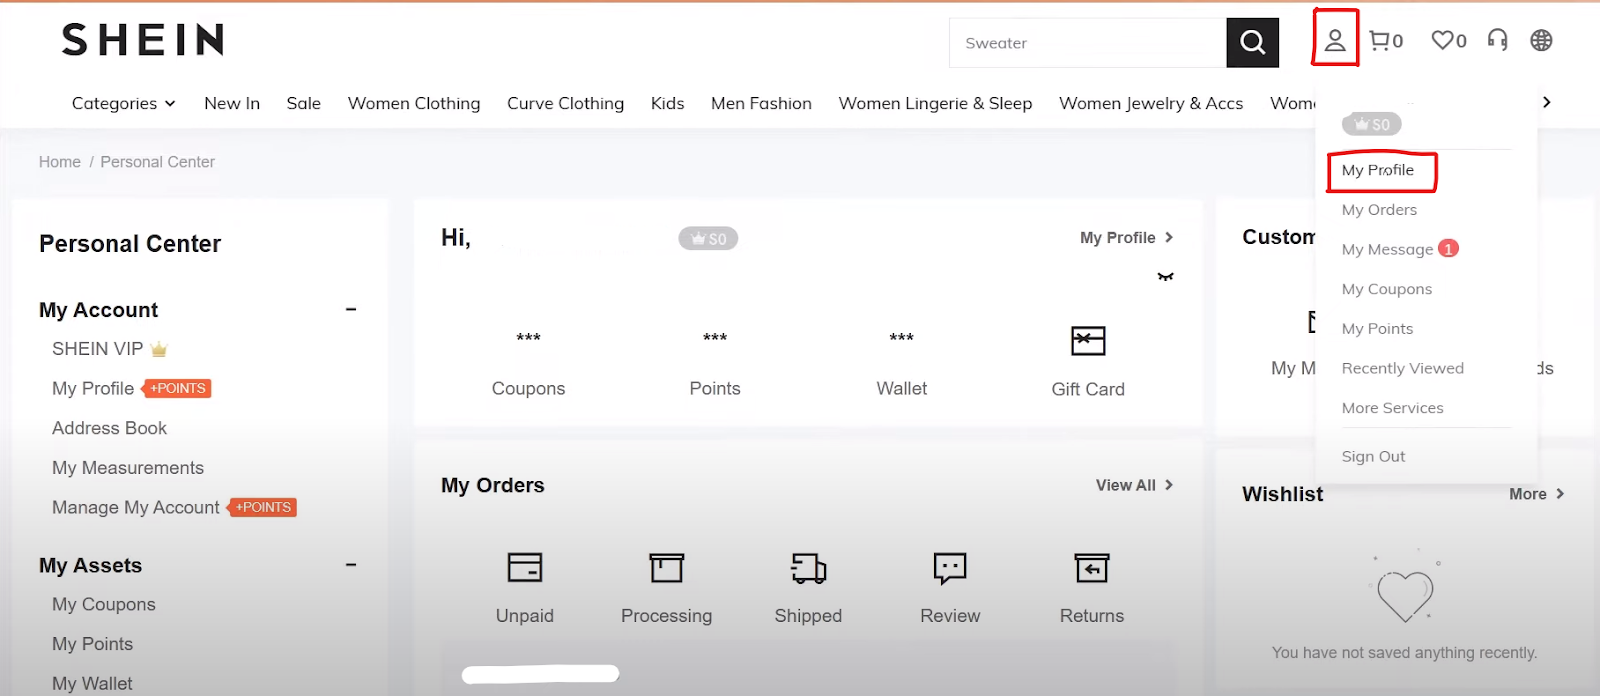Click the S0 badge in account dropdown
The width and height of the screenshot is (1600, 696).
[x=1372, y=124]
